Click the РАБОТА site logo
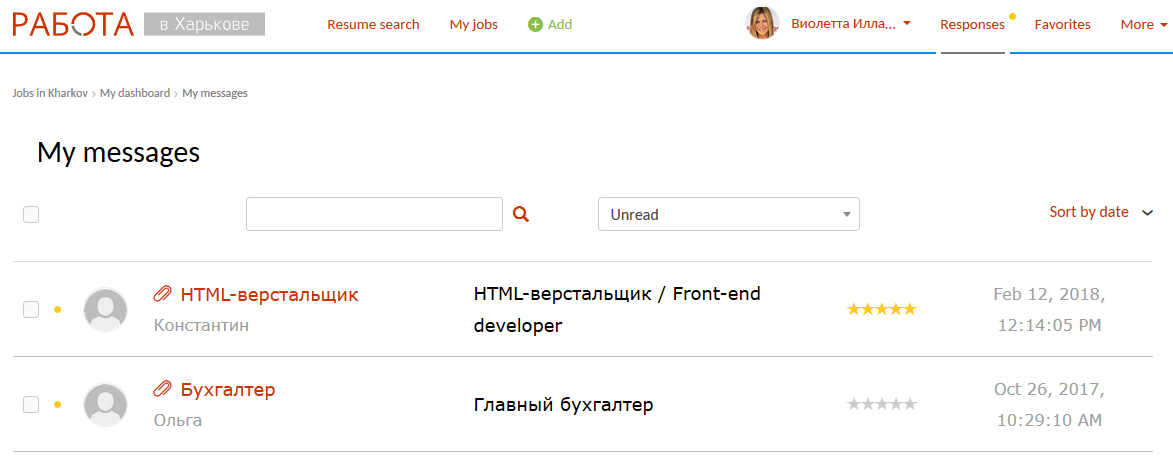Image resolution: width=1173 pixels, height=471 pixels. pos(73,24)
